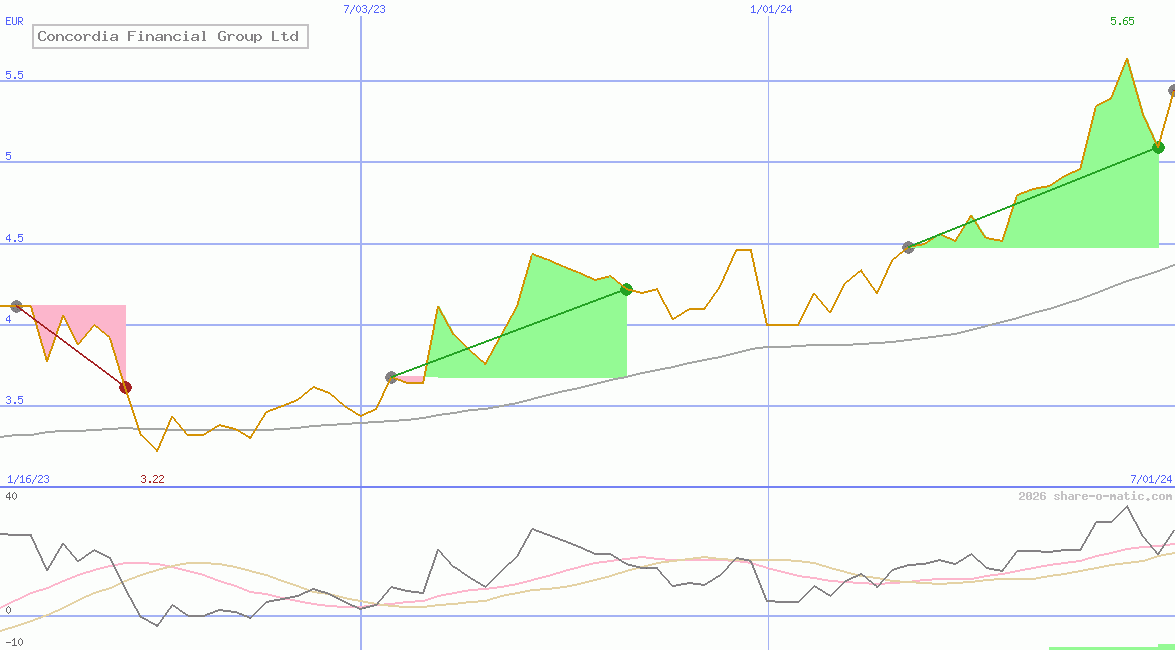
Task: Click the EUR currency label
Action: point(13,21)
